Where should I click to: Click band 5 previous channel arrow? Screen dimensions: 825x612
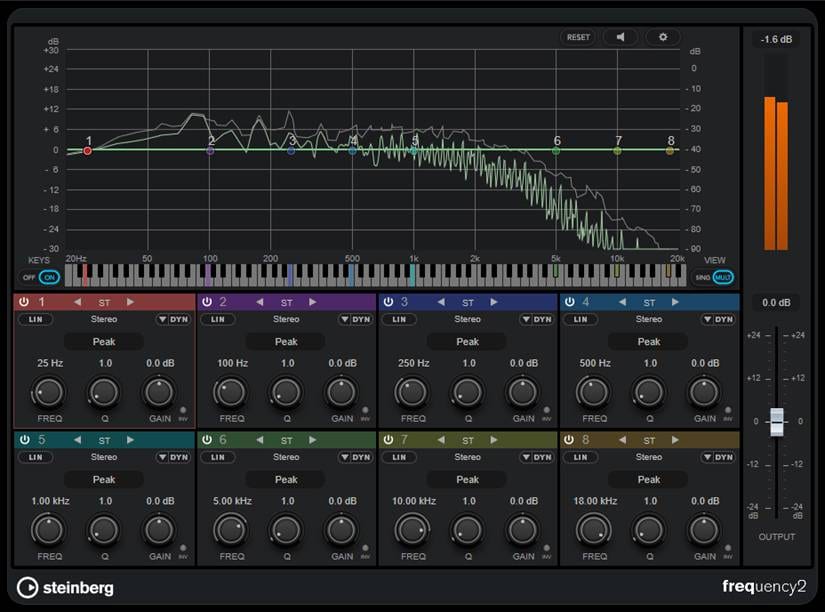[78, 440]
